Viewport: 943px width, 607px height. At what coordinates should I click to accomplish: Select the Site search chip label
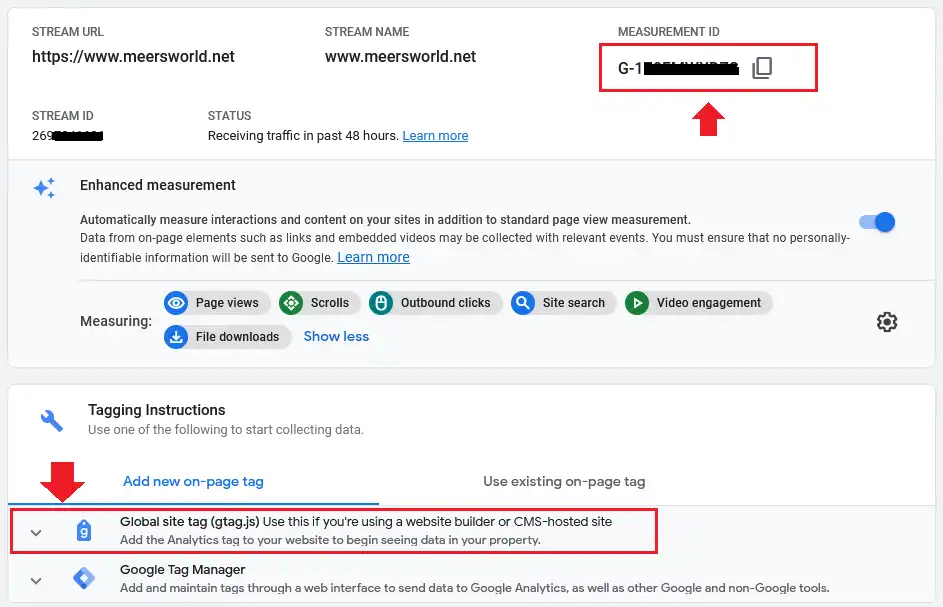click(x=574, y=303)
